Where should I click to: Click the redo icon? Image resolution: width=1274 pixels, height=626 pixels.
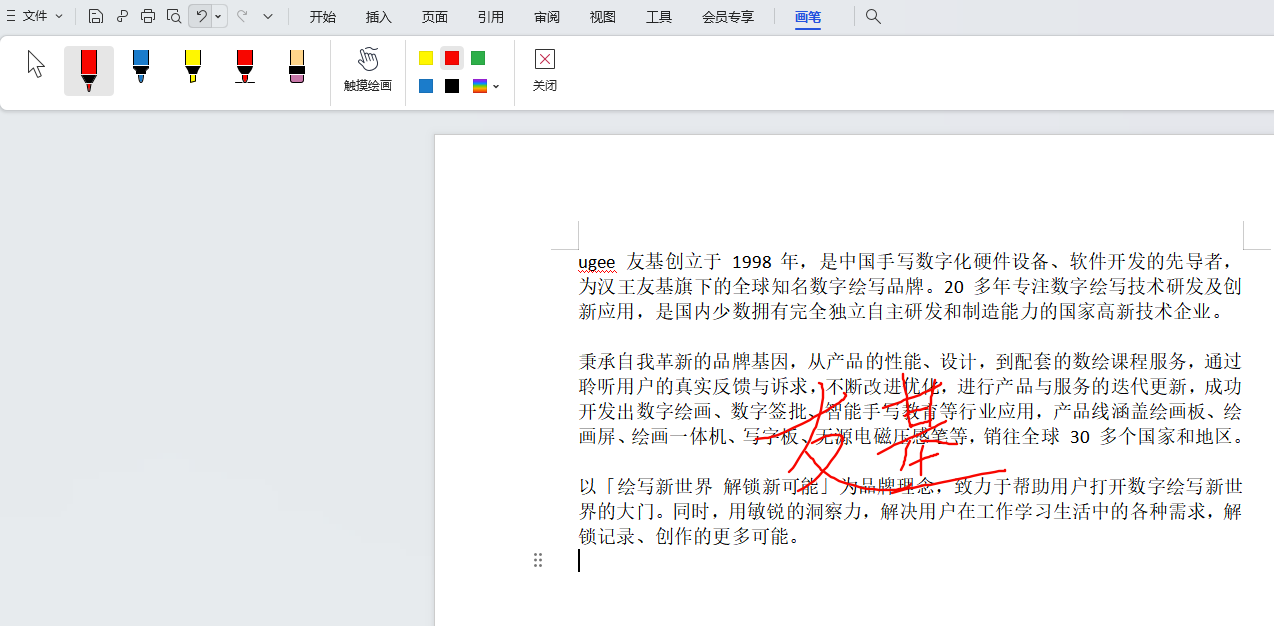point(242,16)
